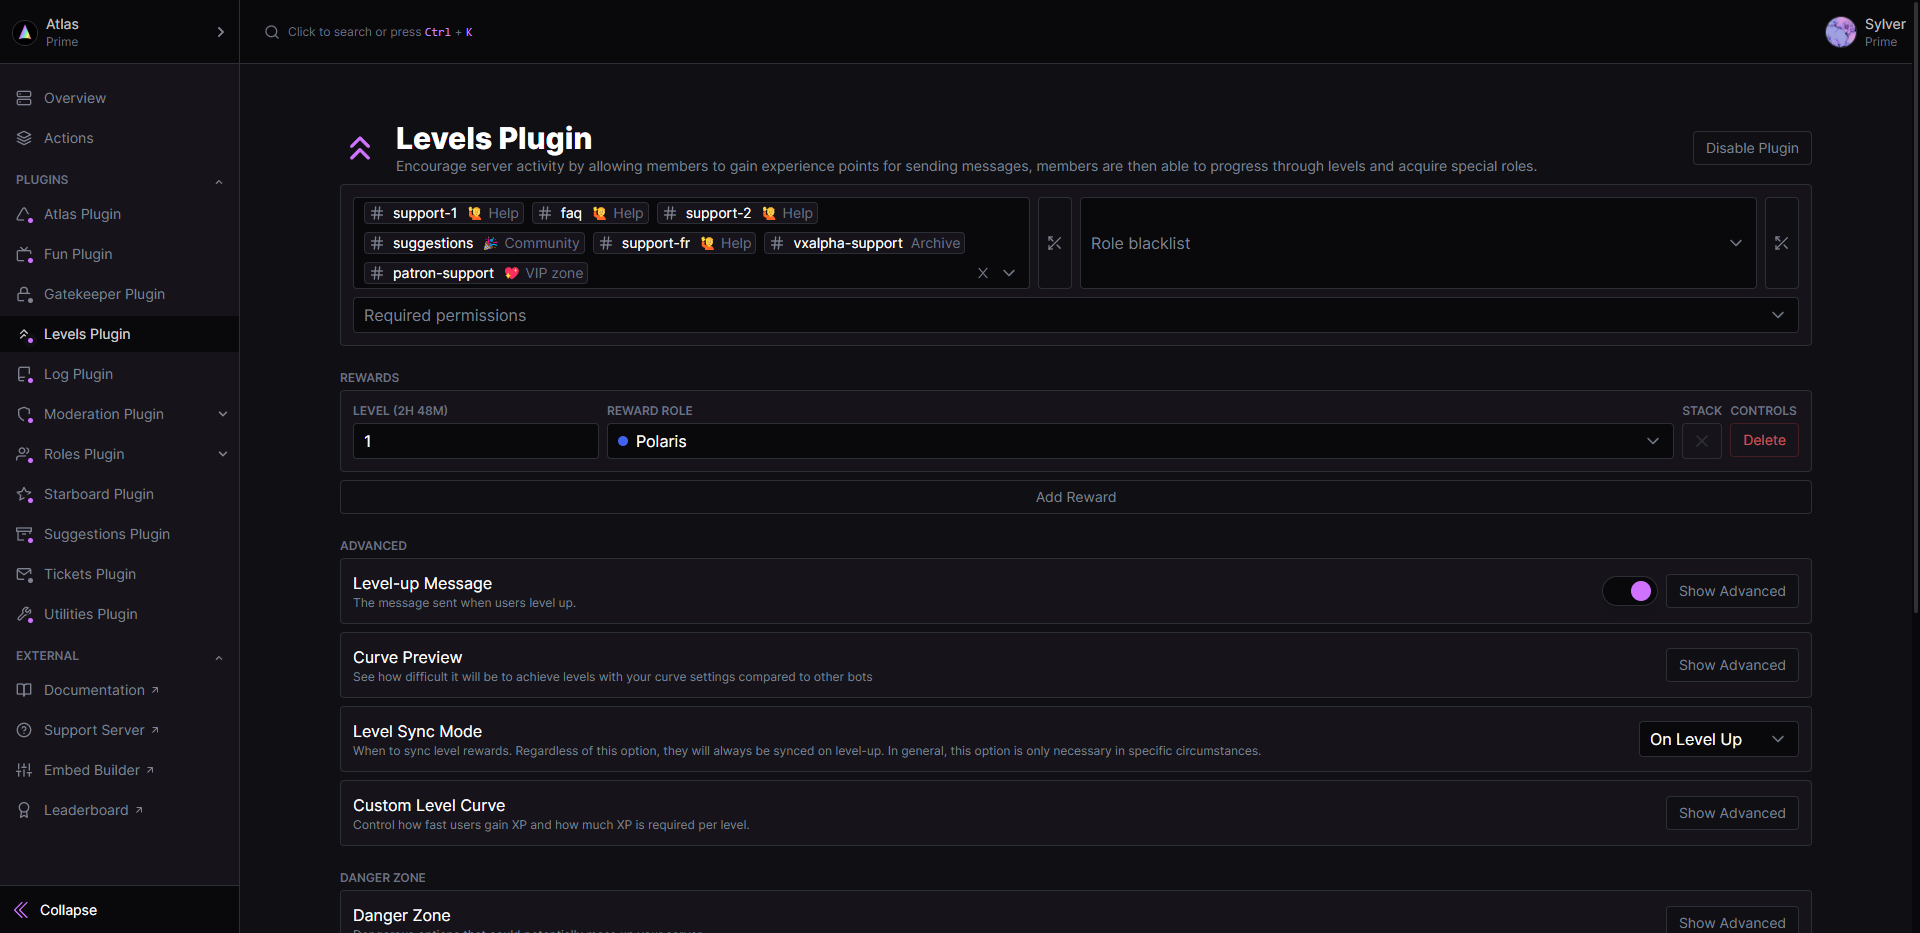
Task: Go to the Overview page
Action: coord(75,98)
